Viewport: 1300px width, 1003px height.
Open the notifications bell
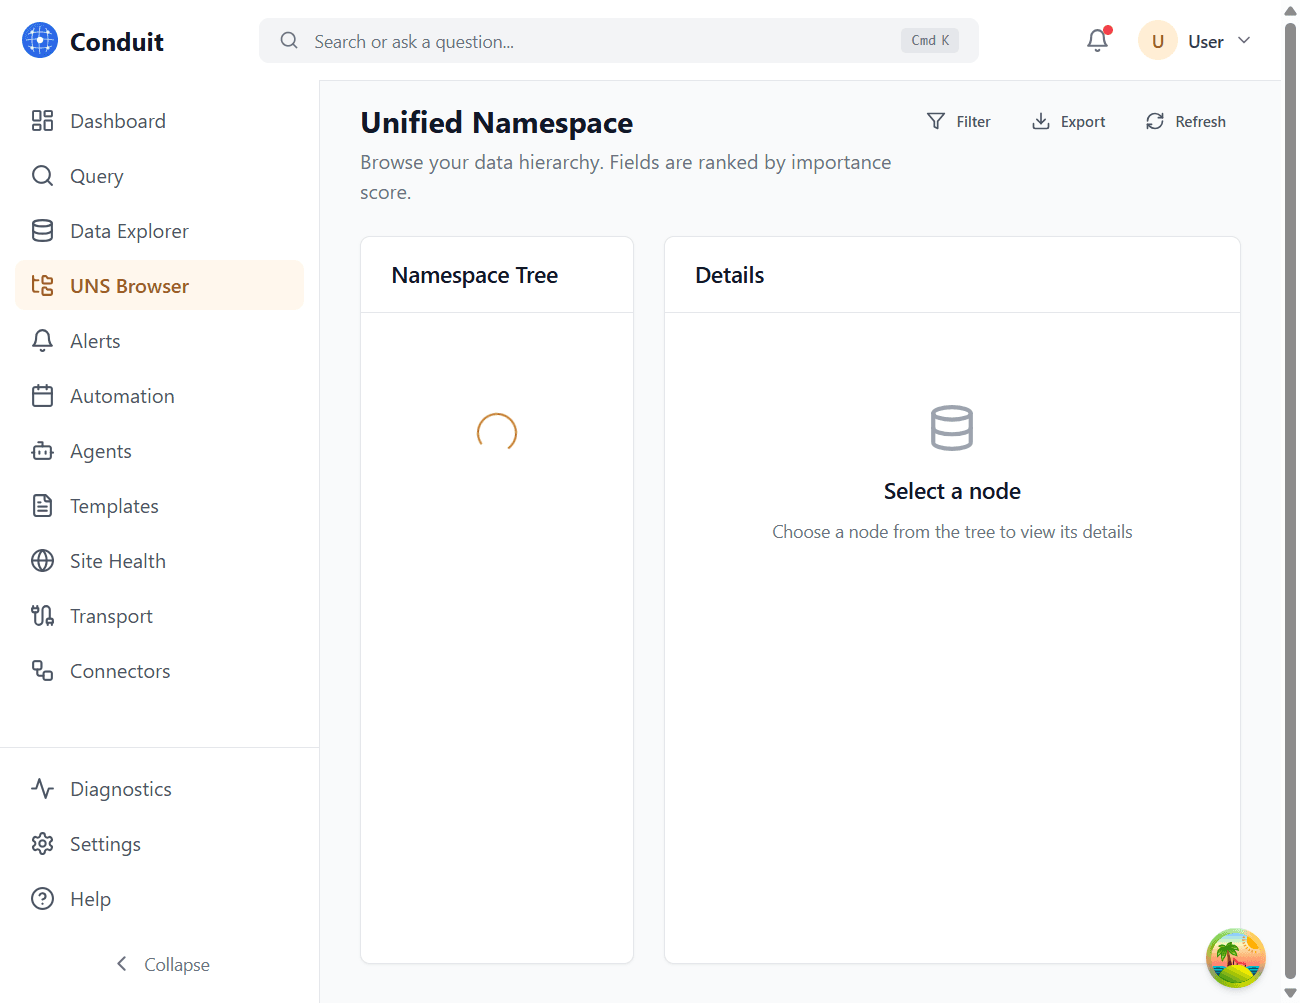tap(1097, 40)
